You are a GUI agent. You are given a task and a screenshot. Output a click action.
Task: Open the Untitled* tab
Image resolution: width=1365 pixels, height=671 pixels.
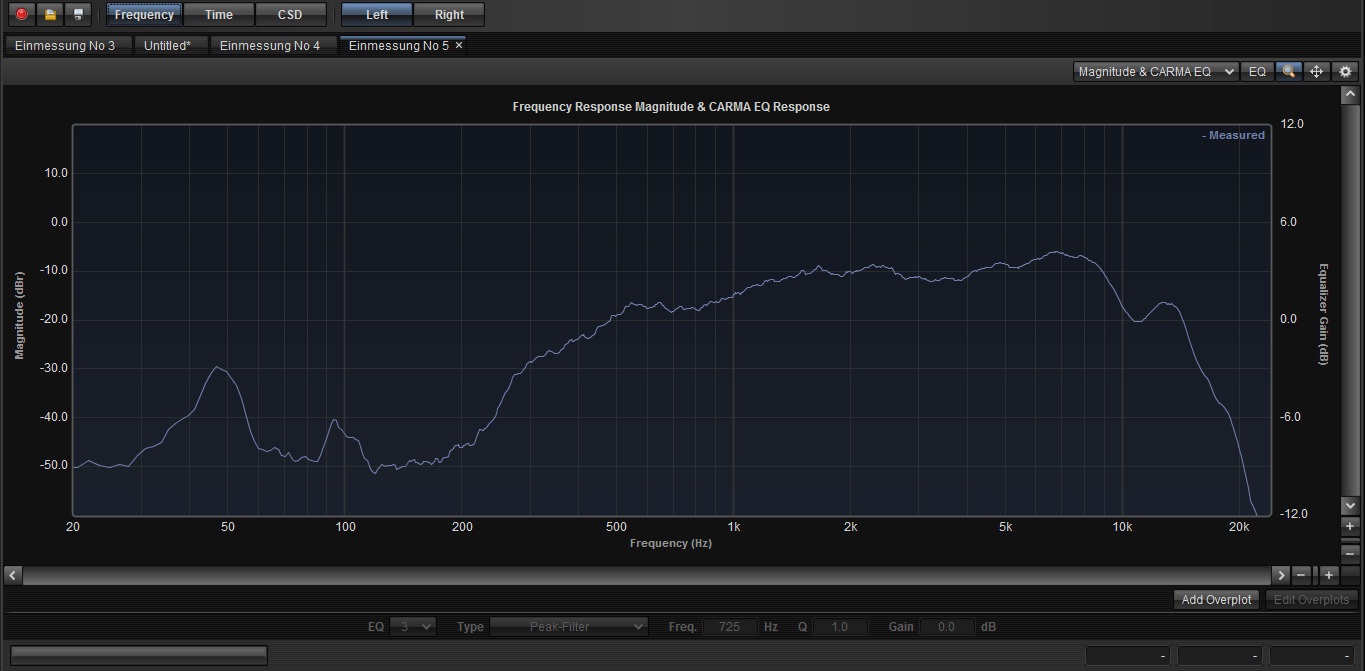click(167, 46)
